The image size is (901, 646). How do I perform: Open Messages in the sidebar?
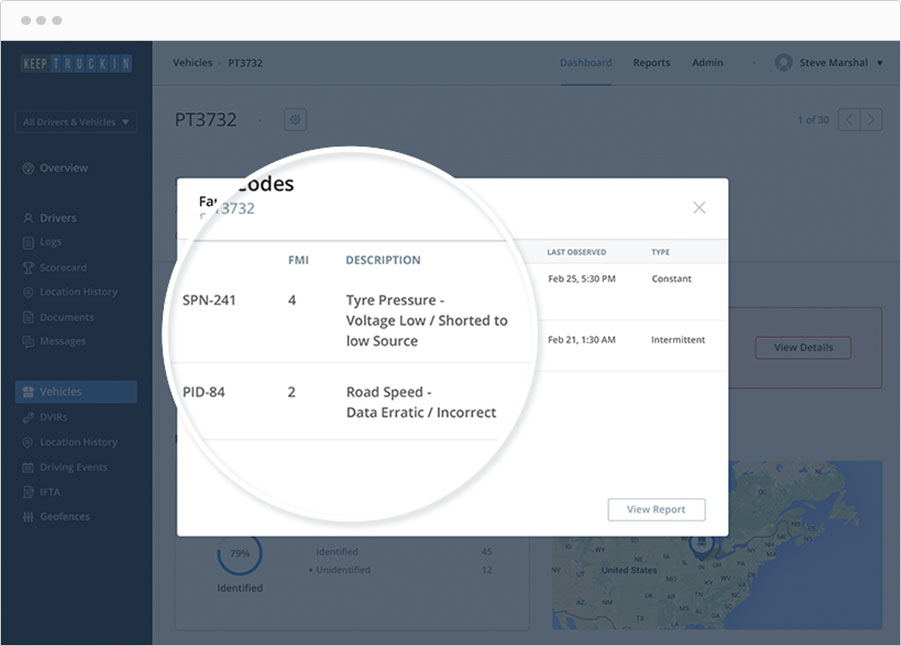62,342
